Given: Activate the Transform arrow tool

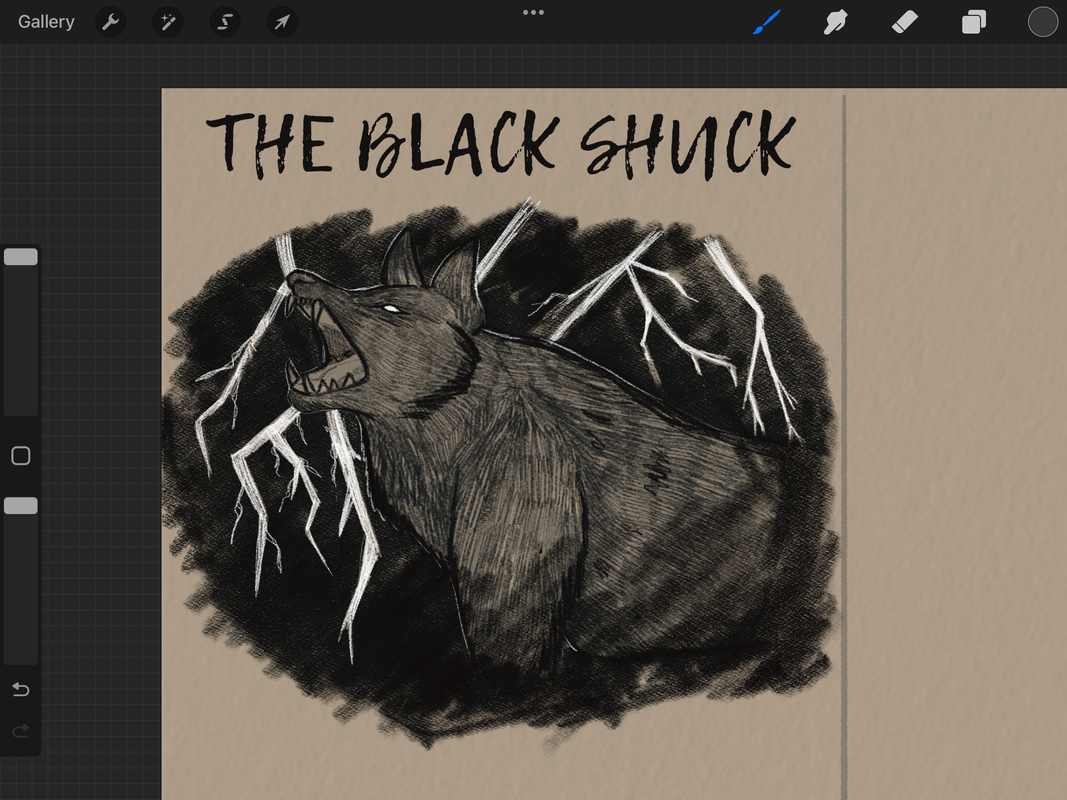Looking at the screenshot, I should [282, 22].
